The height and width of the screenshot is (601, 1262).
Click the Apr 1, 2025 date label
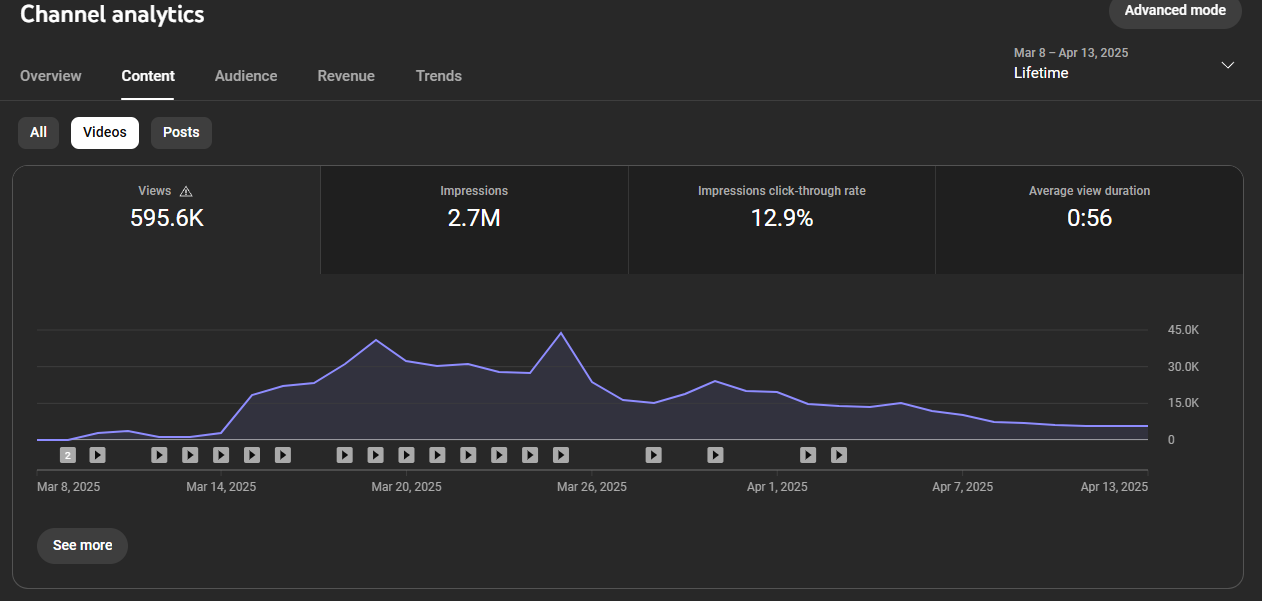pos(777,487)
